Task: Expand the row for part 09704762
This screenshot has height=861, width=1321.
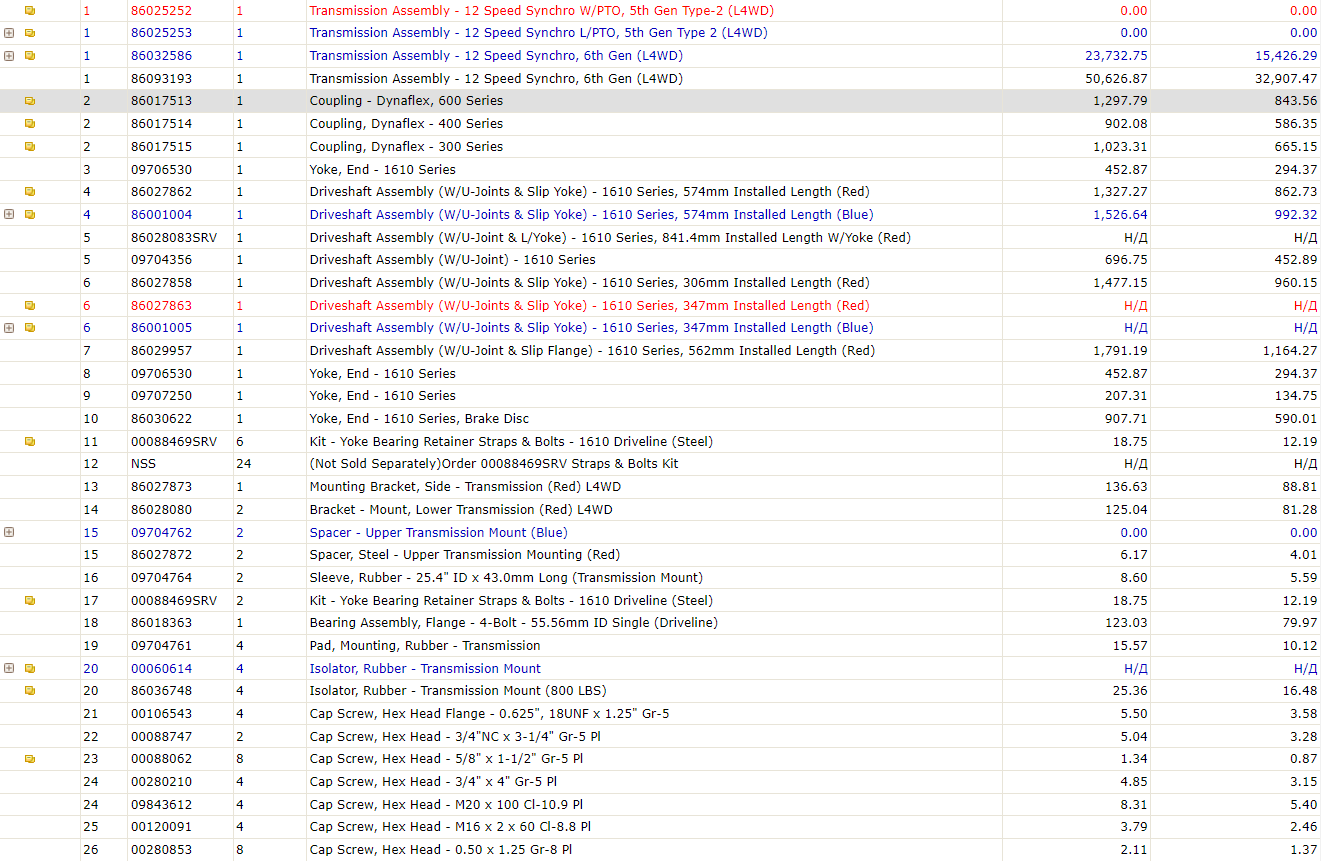Action: [x=9, y=532]
